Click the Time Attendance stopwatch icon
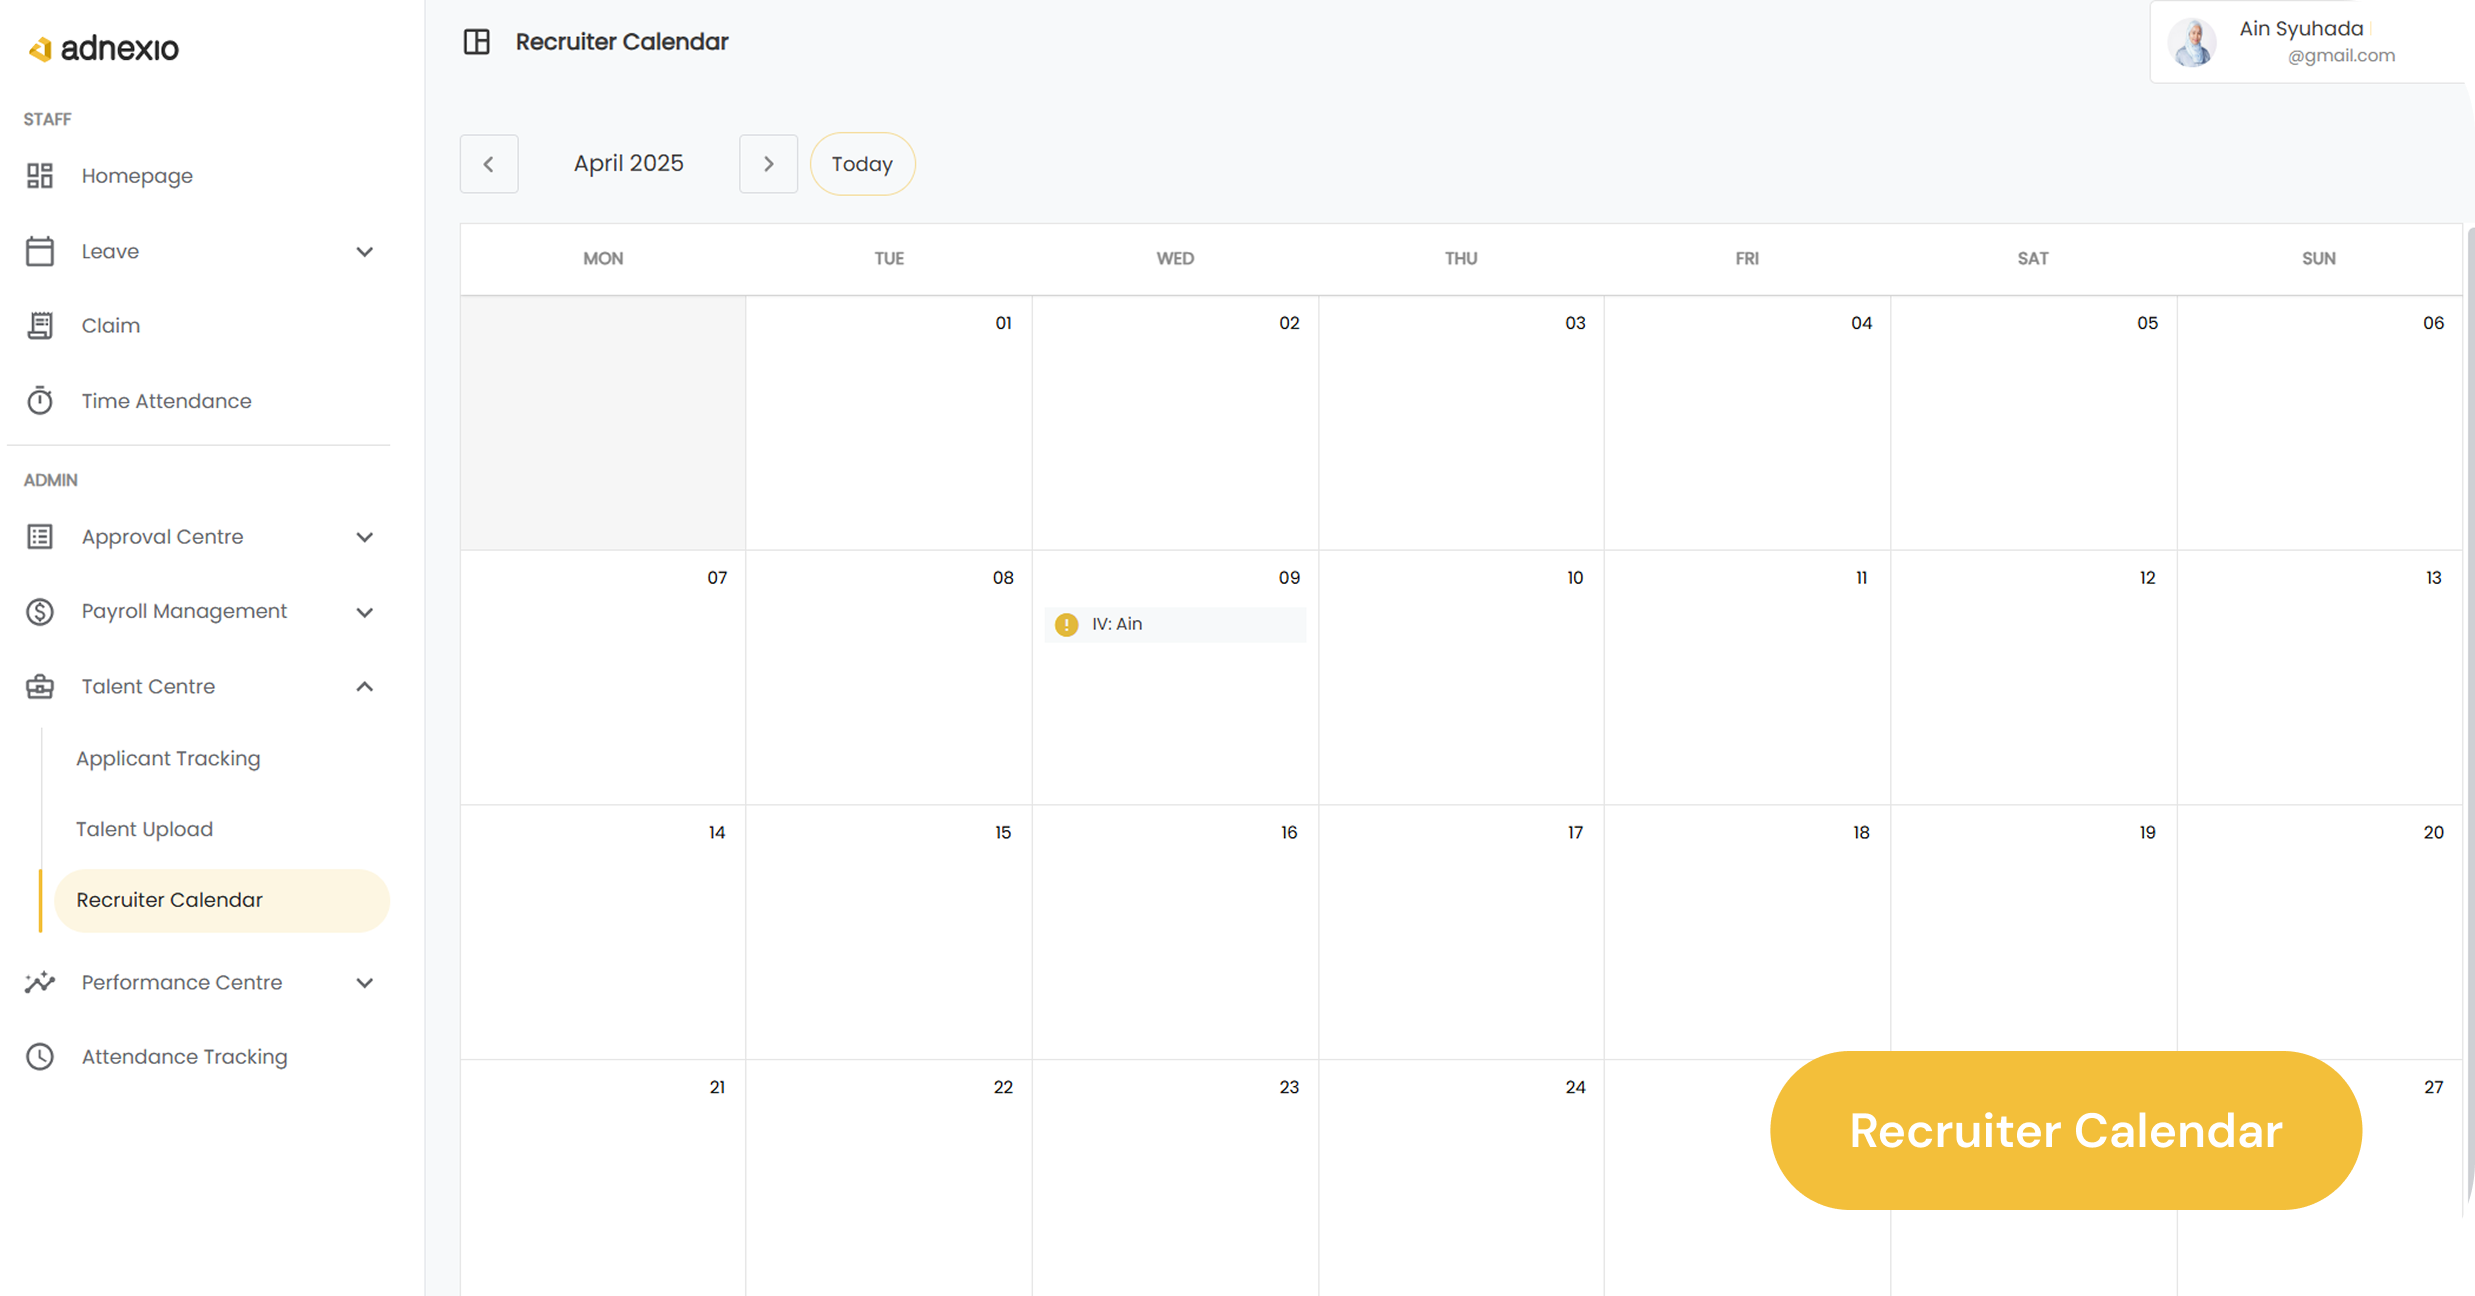The image size is (2475, 1296). click(40, 401)
